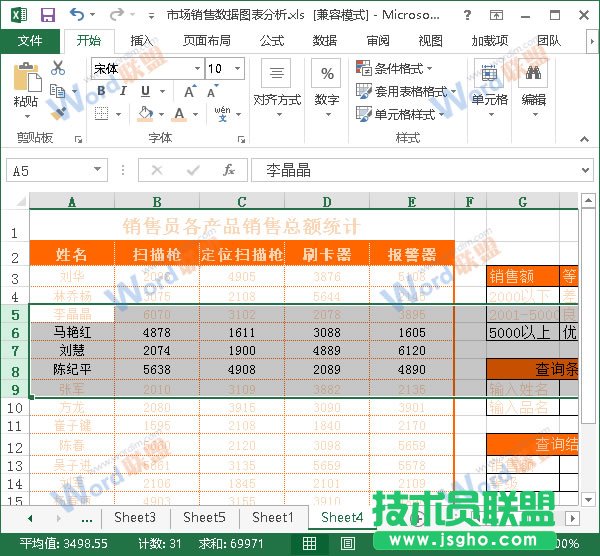Image resolution: width=600 pixels, height=556 pixels.
Task: Click the Copy icon
Action: (58, 91)
